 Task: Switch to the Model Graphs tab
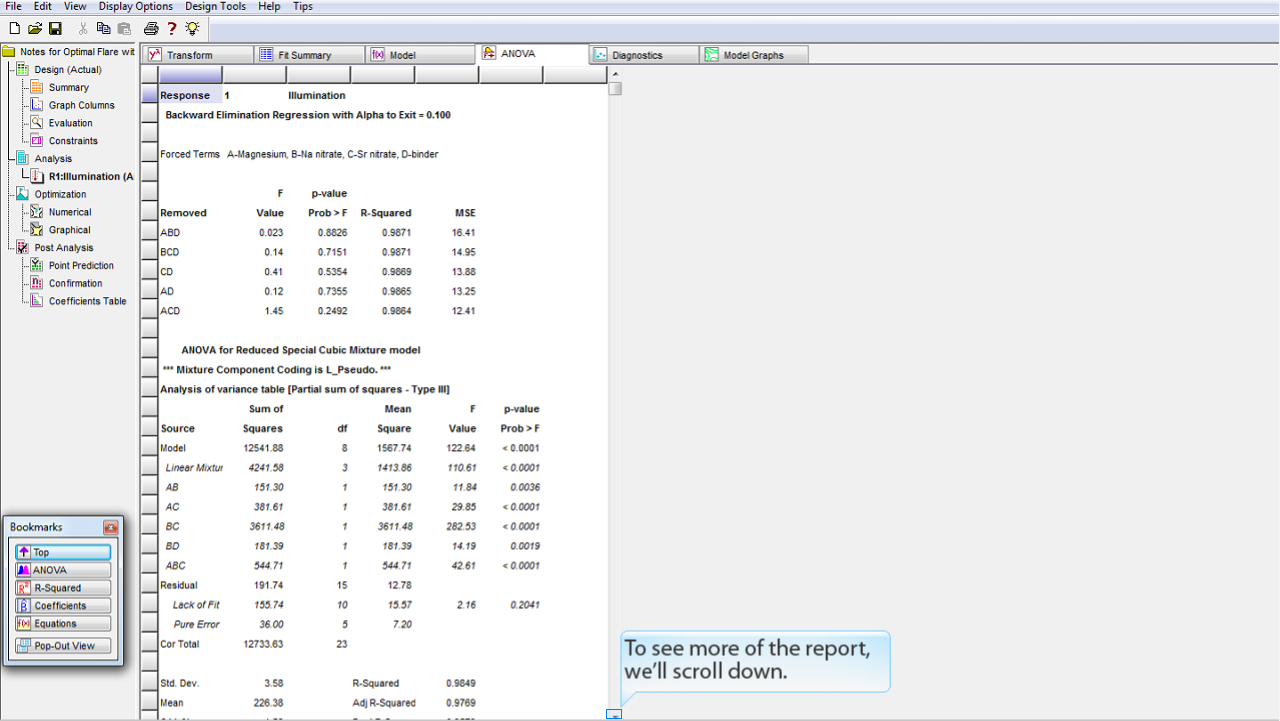click(x=753, y=55)
